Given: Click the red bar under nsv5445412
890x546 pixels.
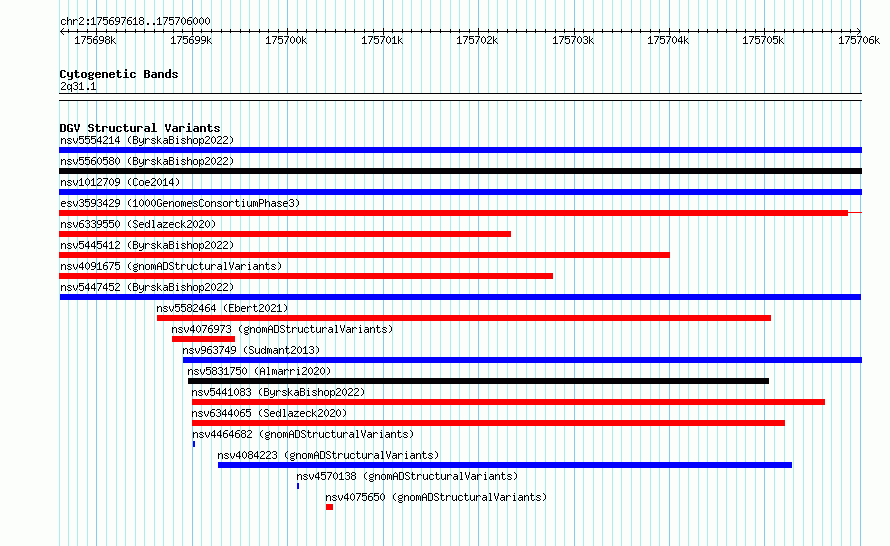Looking at the screenshot, I should click(364, 255).
